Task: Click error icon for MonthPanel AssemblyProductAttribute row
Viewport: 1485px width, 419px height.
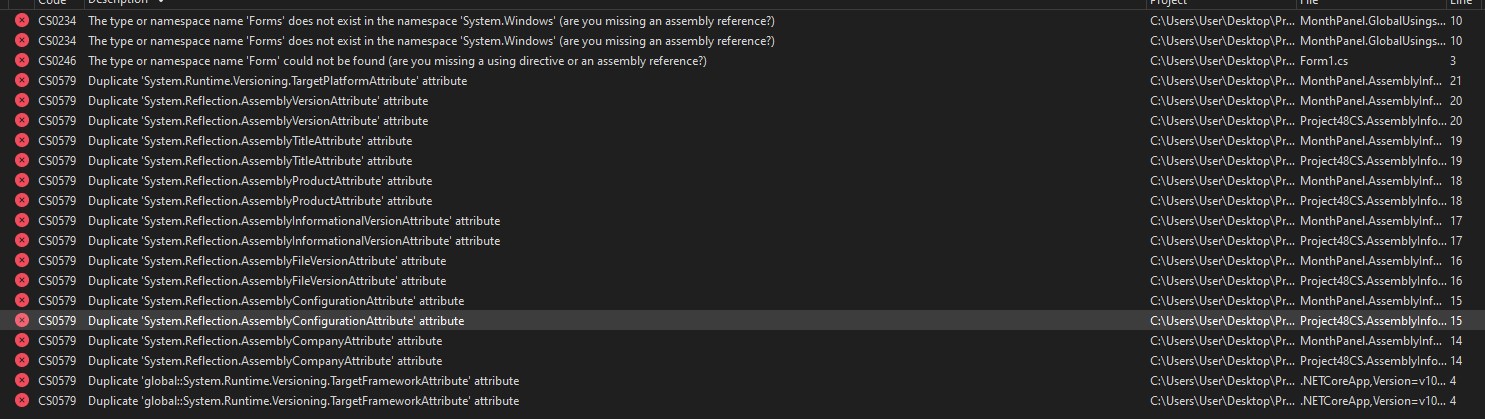Action: pos(22,181)
